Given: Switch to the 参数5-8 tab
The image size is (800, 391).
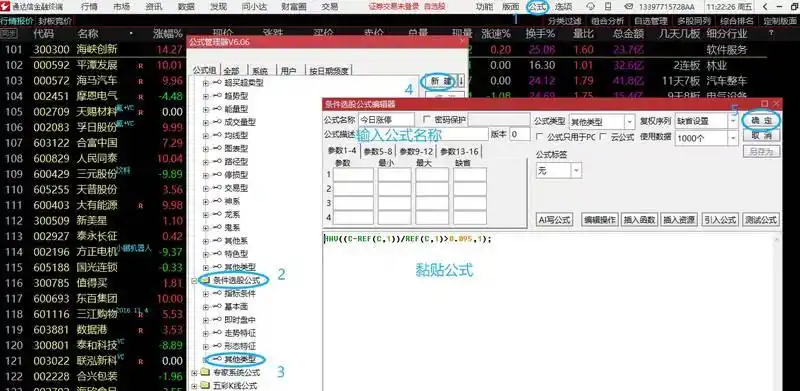Looking at the screenshot, I should [x=378, y=152].
